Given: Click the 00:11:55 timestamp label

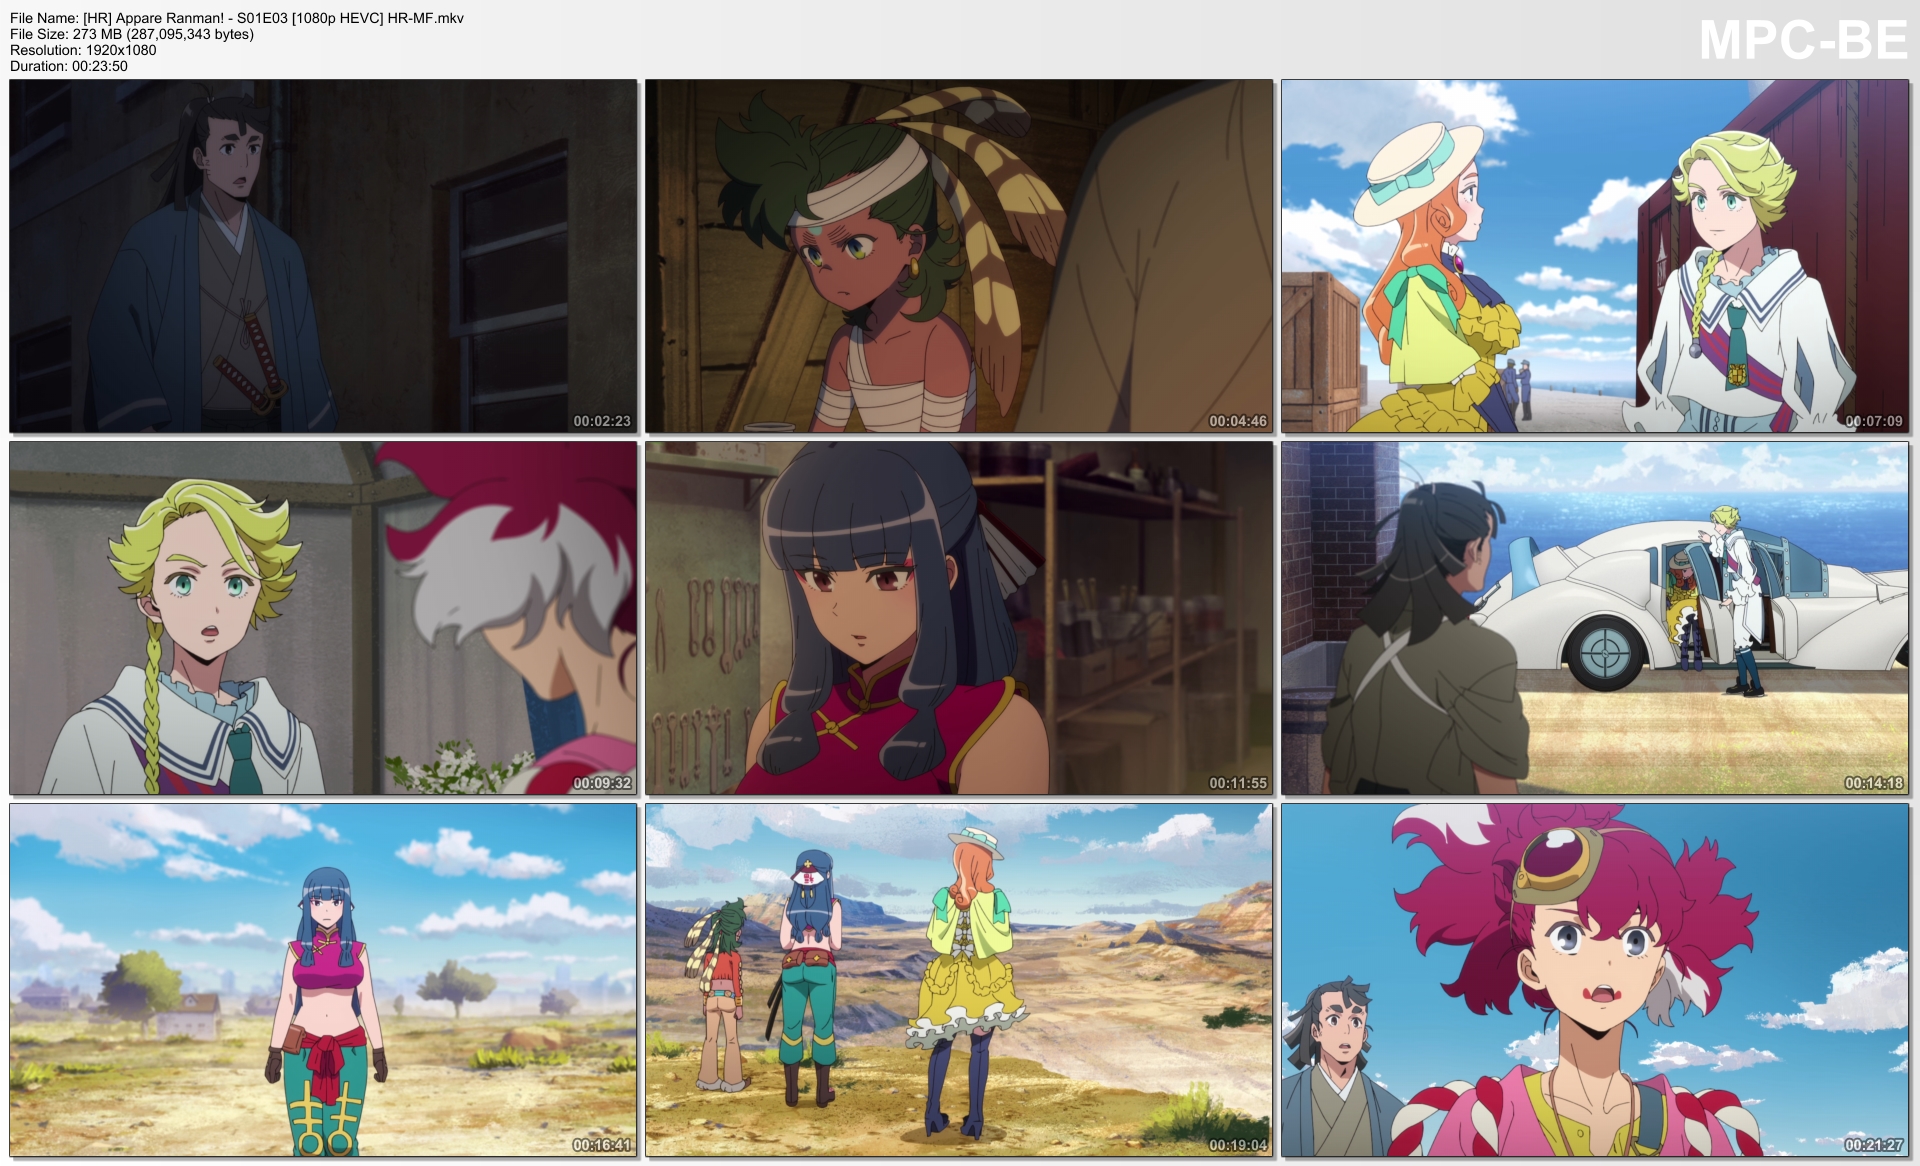Looking at the screenshot, I should point(1238,783).
